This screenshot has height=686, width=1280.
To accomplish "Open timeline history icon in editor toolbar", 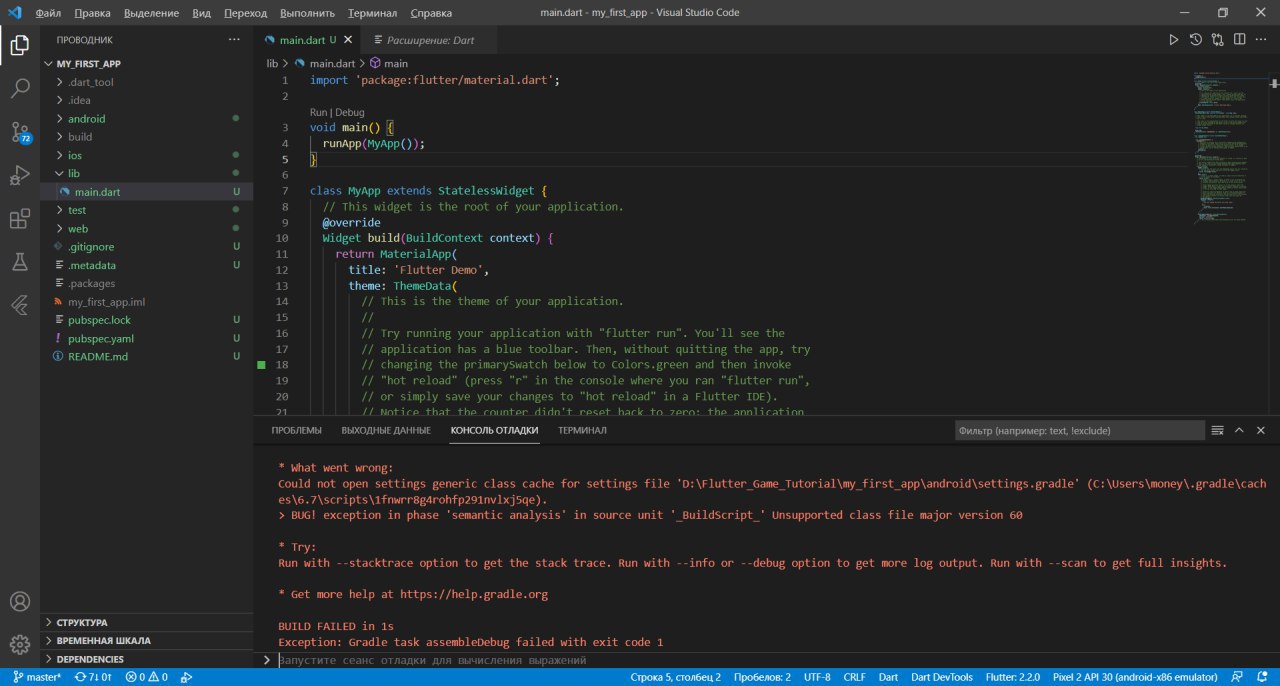I will pyautogui.click(x=1196, y=40).
